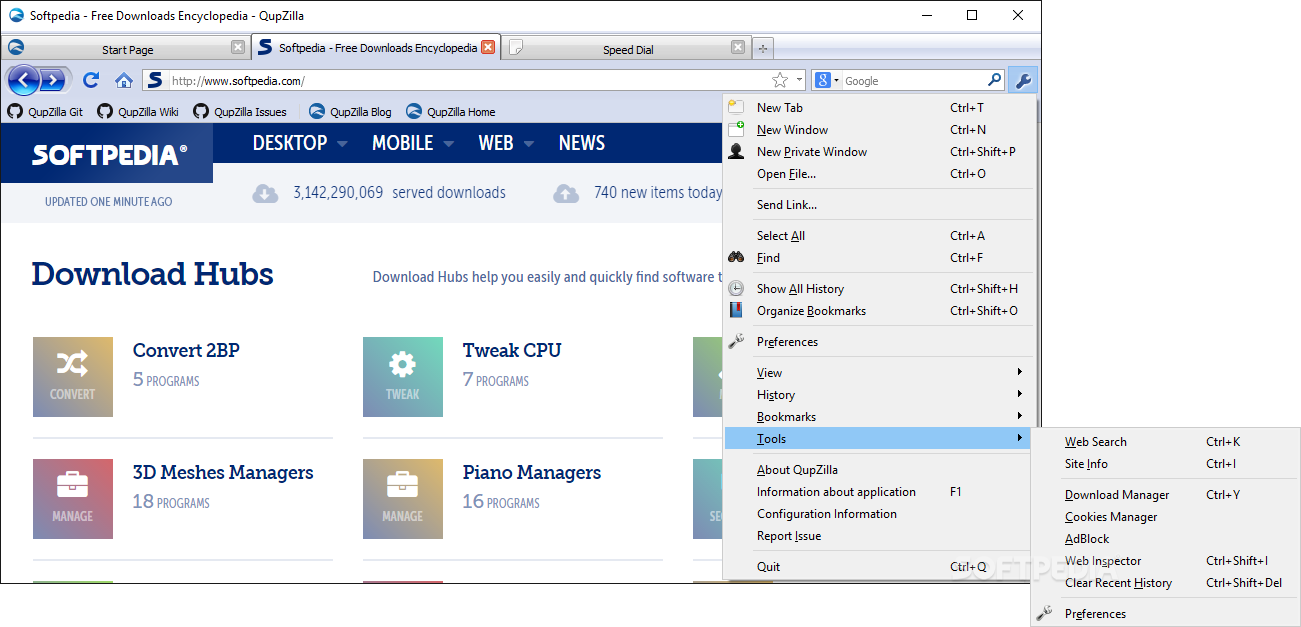Click the Forward navigation arrow

point(53,80)
